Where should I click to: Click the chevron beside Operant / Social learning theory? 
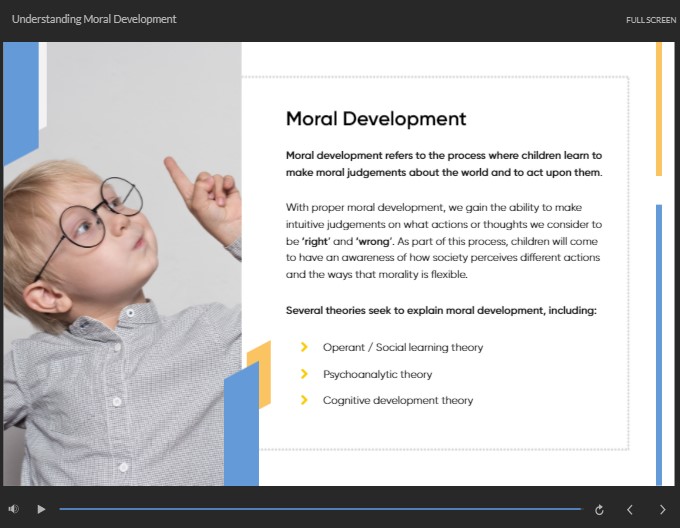tap(304, 347)
